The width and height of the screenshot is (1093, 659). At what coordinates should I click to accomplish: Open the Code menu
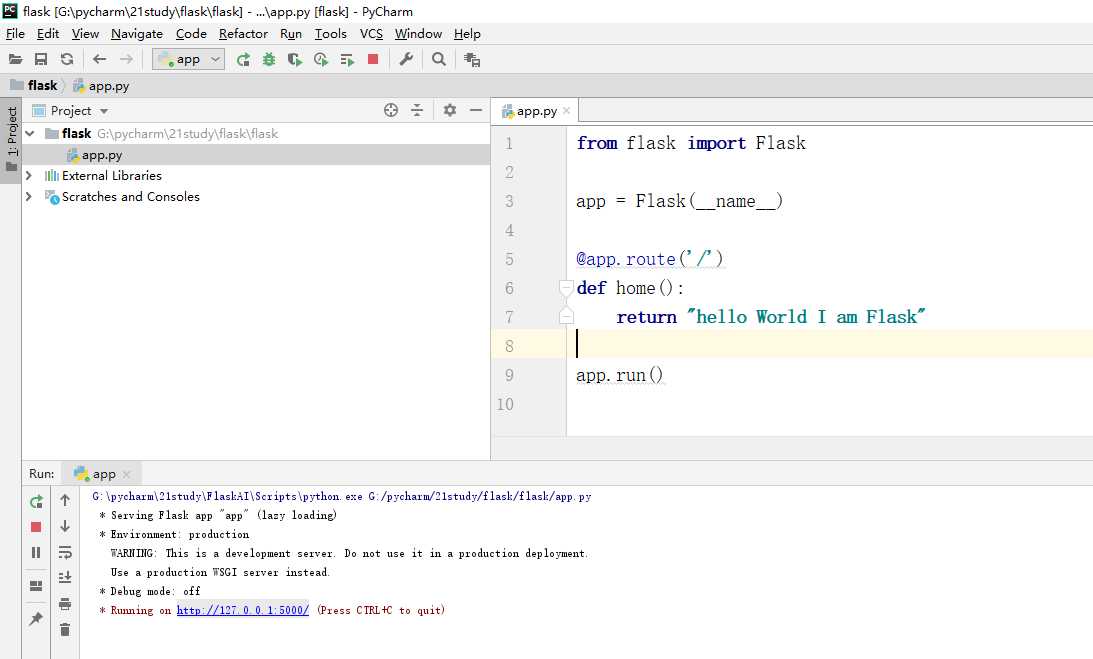(191, 33)
